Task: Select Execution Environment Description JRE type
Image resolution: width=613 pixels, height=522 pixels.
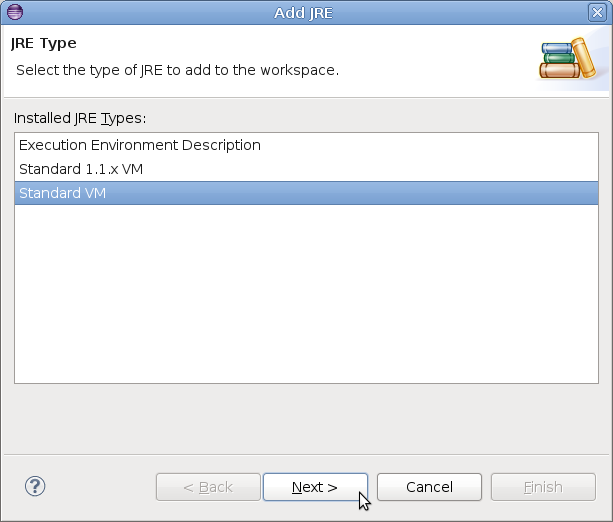Action: coord(140,145)
